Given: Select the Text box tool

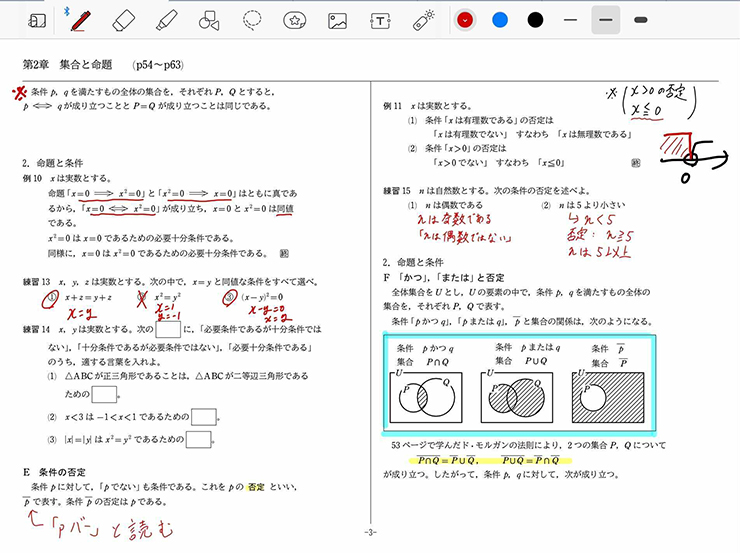Looking at the screenshot, I should (380, 21).
